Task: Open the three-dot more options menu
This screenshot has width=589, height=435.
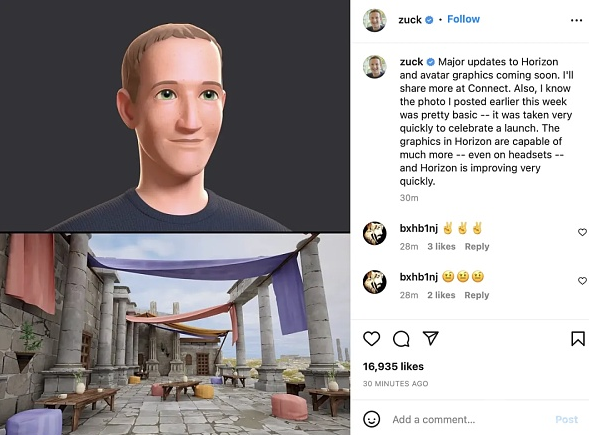Action: 576,20
